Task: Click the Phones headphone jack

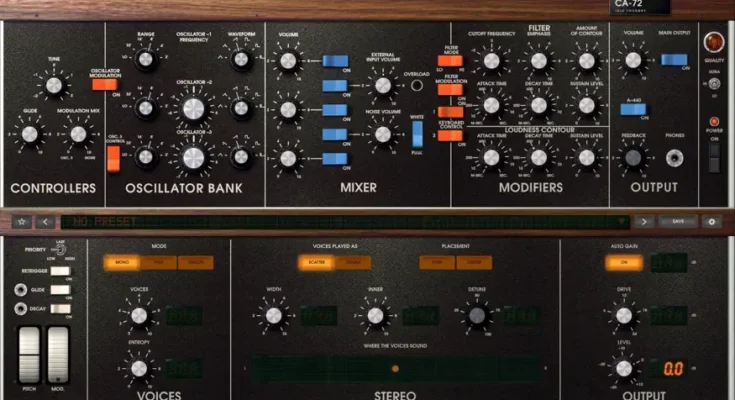Action: pyautogui.click(x=674, y=158)
